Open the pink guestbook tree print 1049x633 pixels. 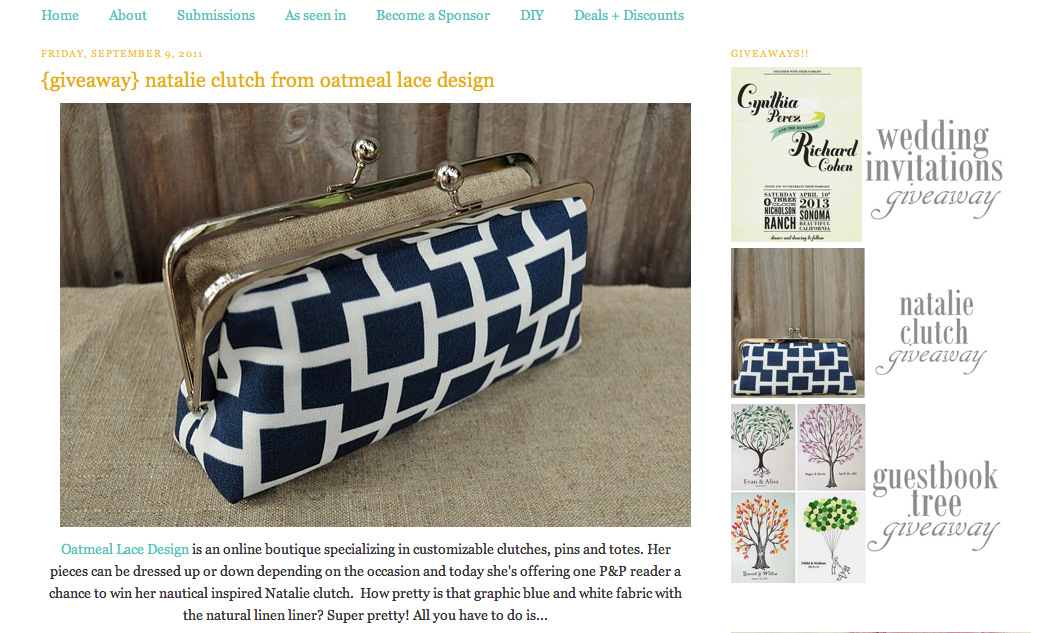831,447
